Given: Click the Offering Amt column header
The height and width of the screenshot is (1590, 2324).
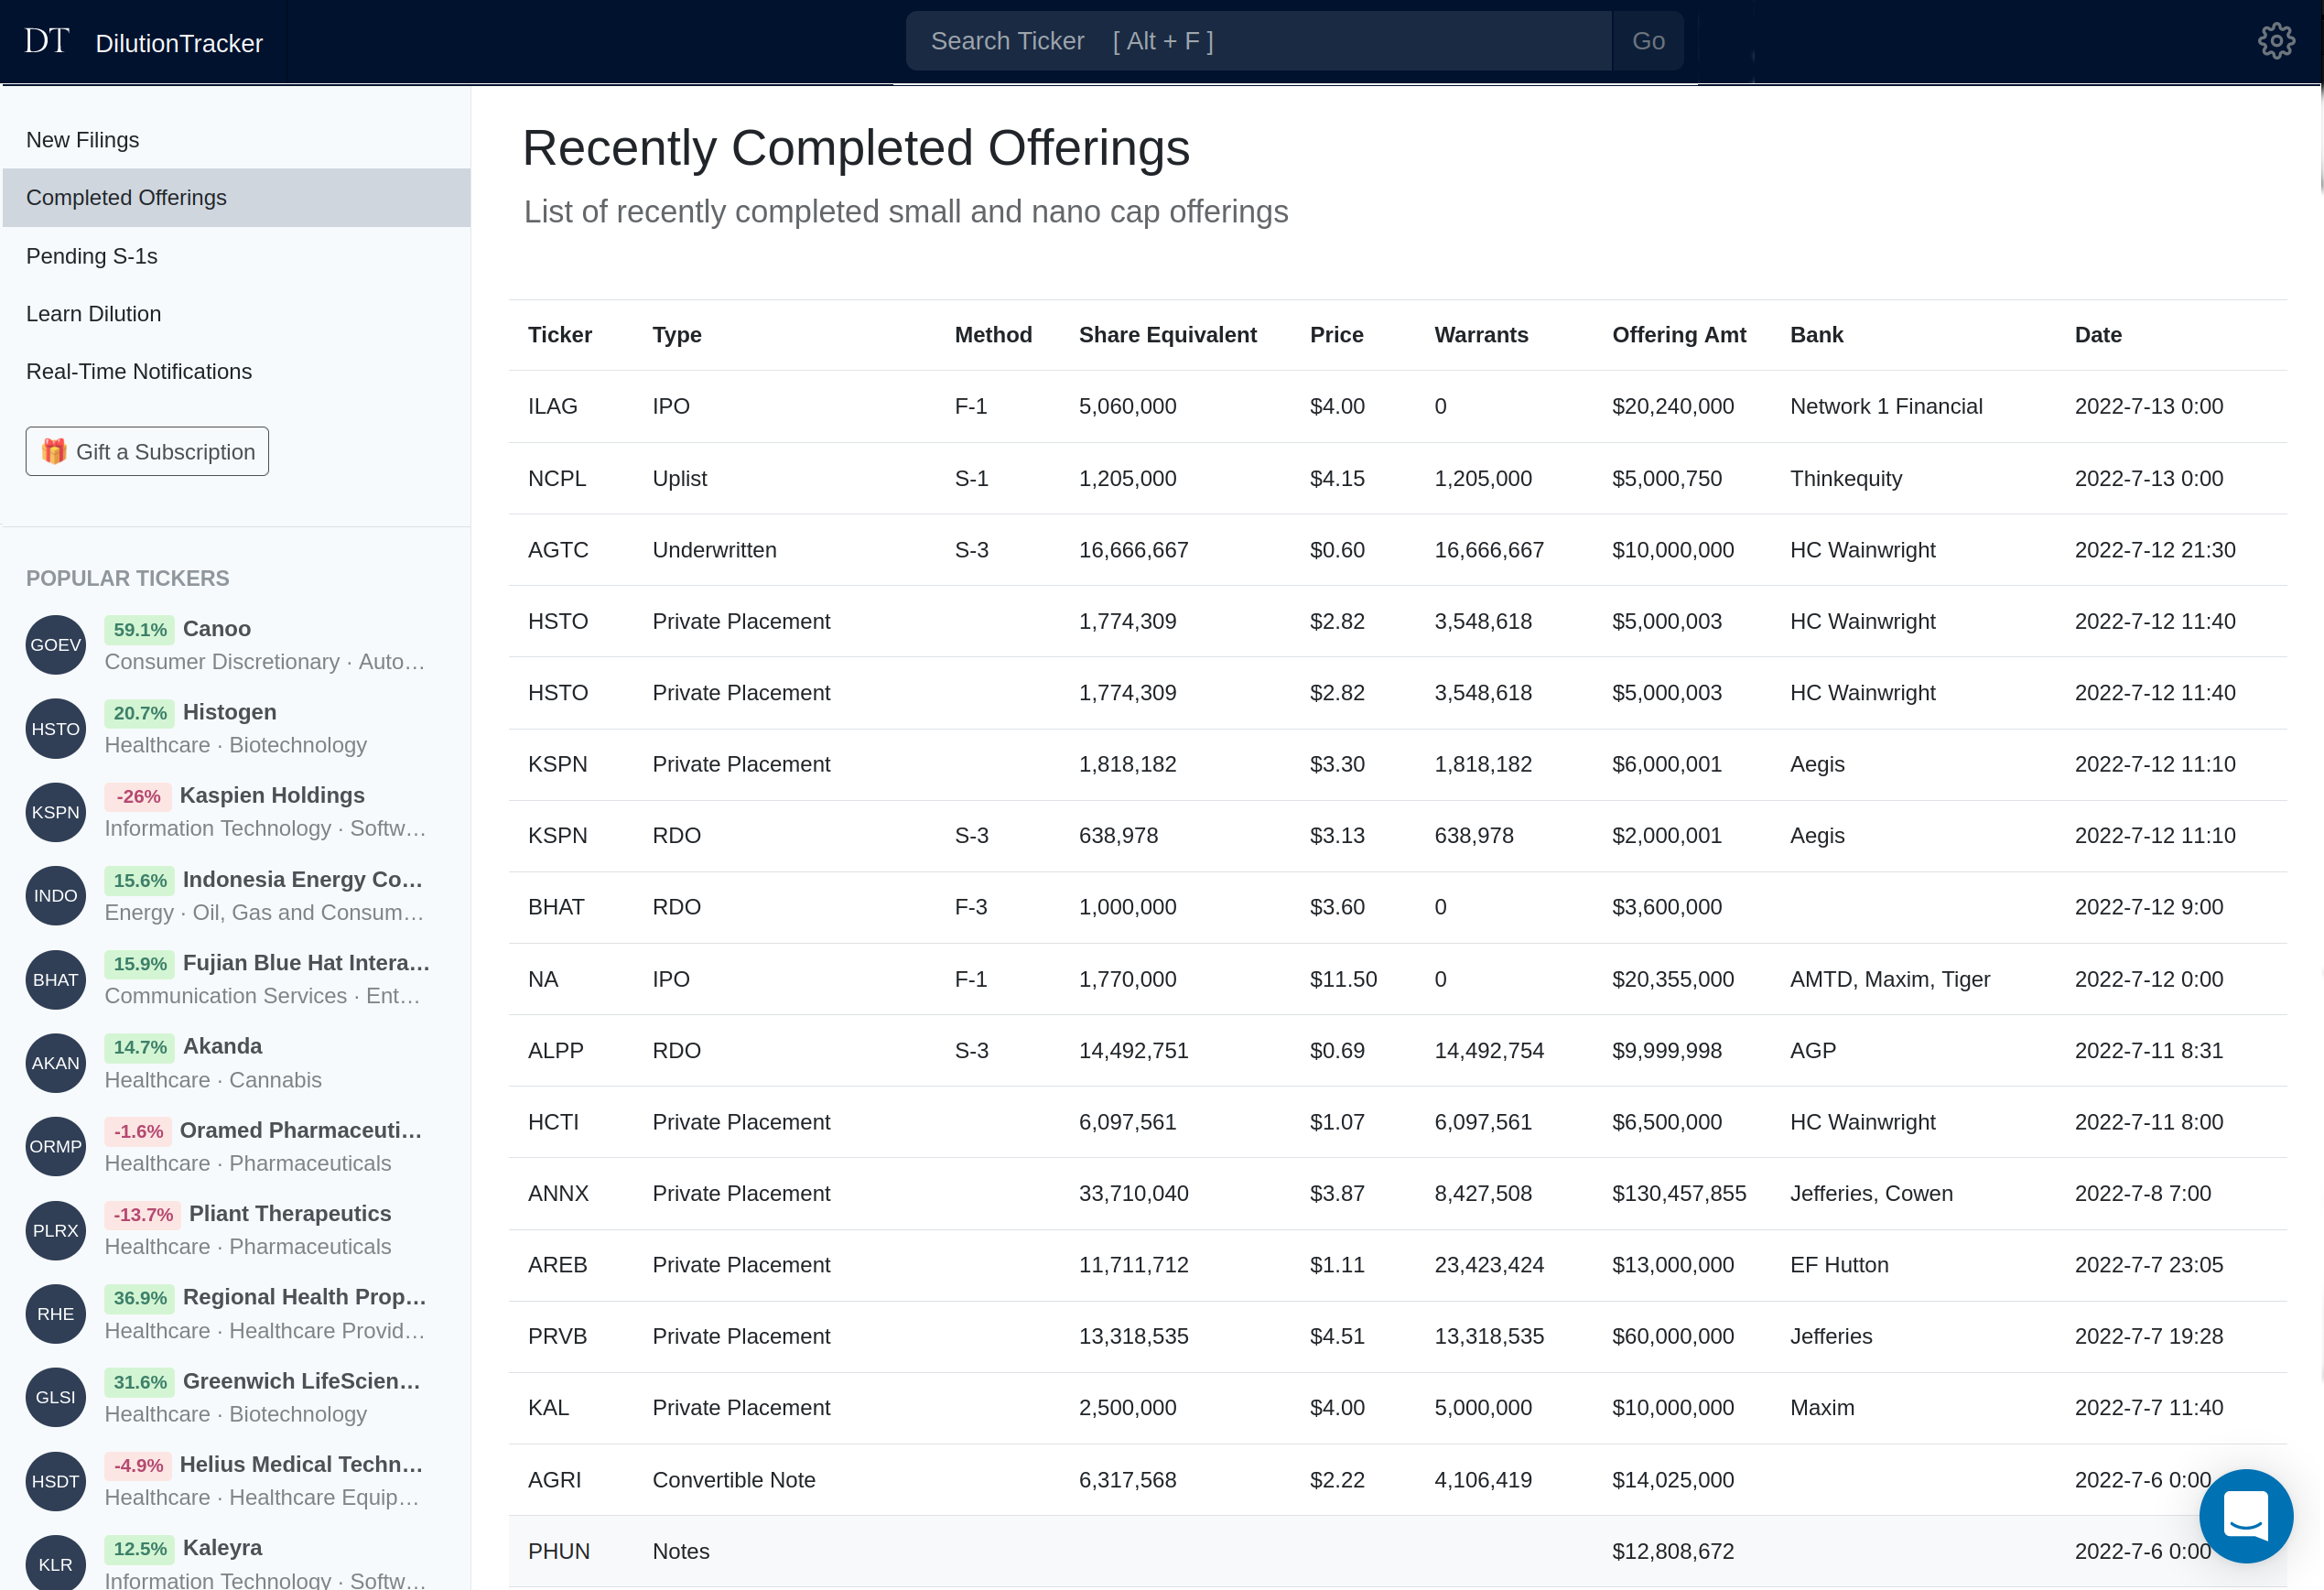Looking at the screenshot, I should (x=1678, y=335).
